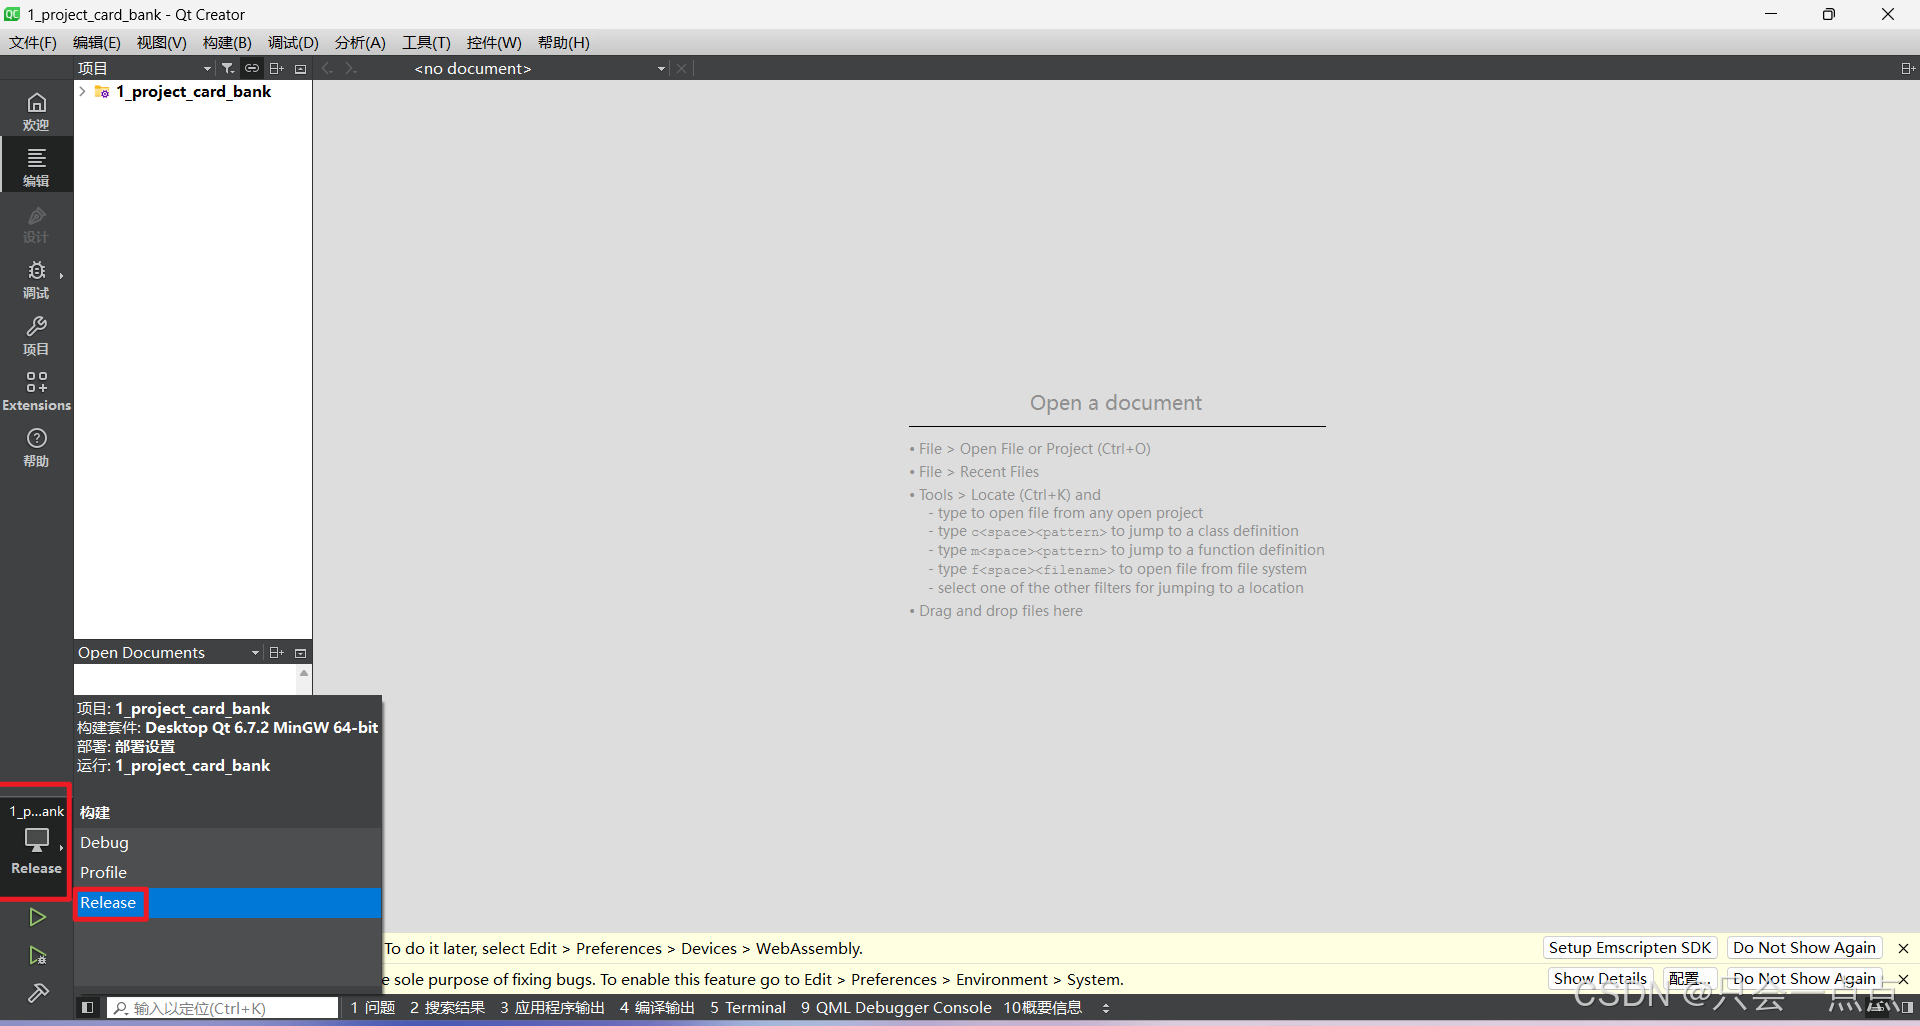Select the Profile build configuration

coord(228,873)
